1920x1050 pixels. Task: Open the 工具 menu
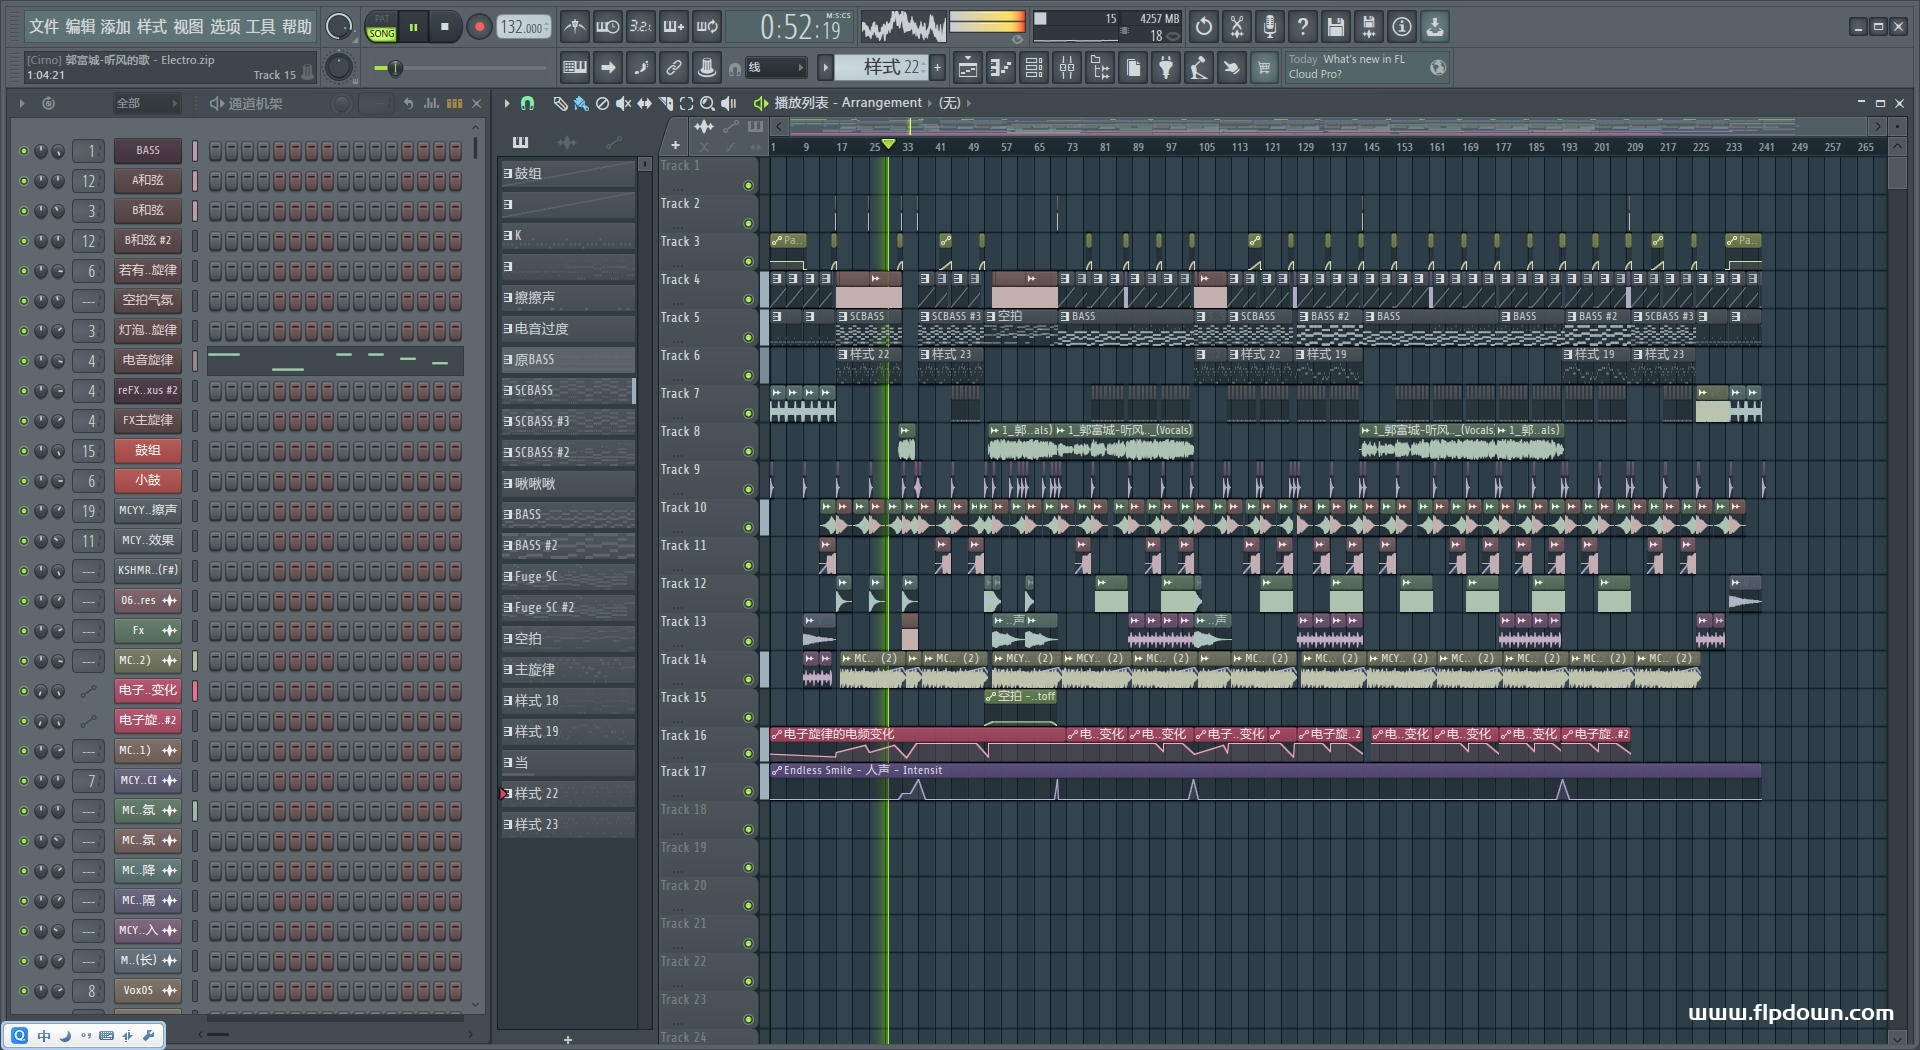(x=260, y=27)
